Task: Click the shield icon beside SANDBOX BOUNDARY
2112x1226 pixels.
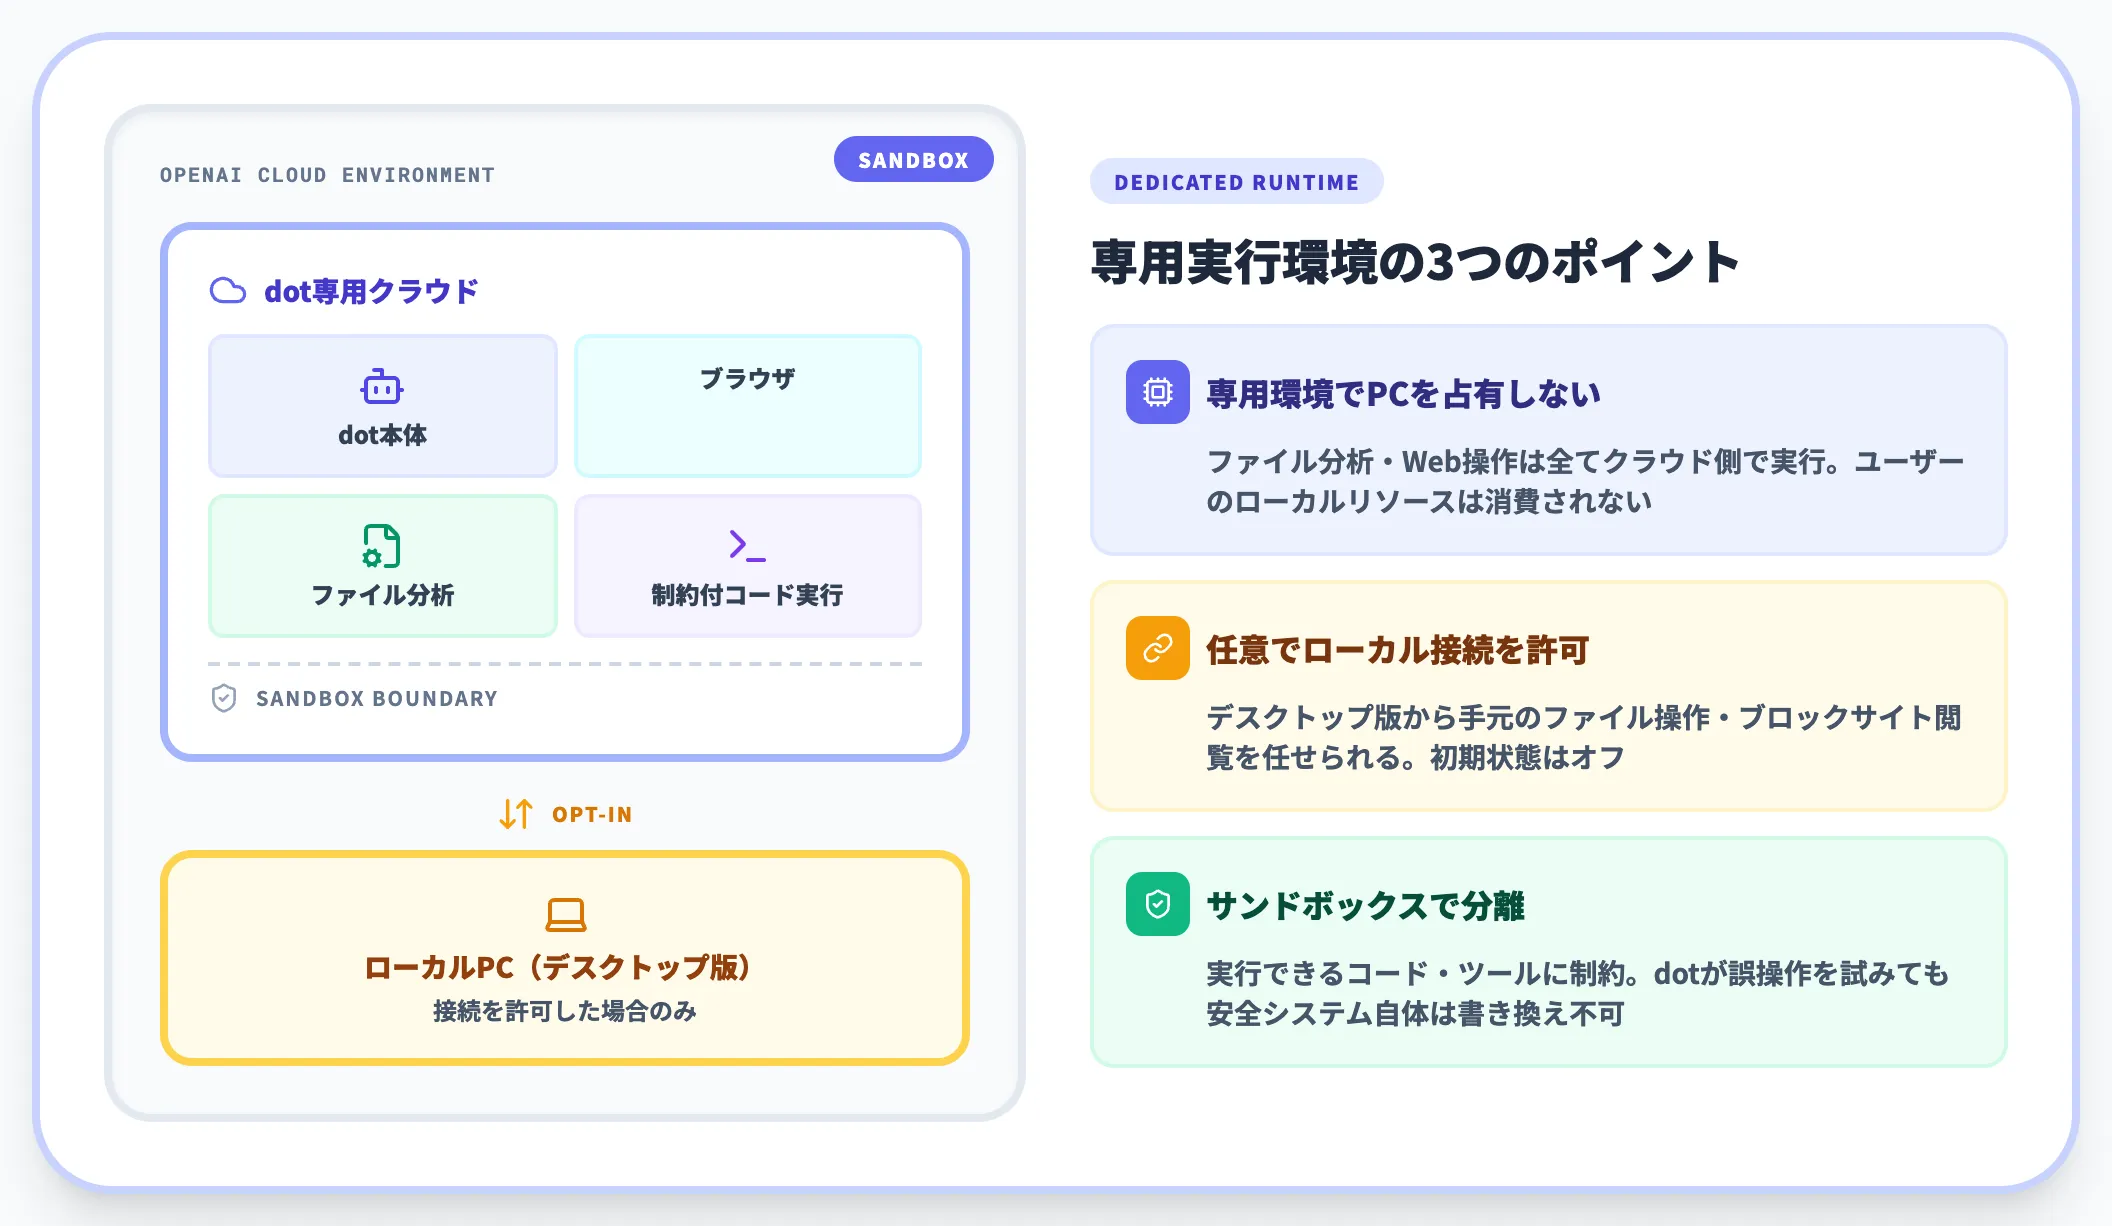Action: (224, 698)
